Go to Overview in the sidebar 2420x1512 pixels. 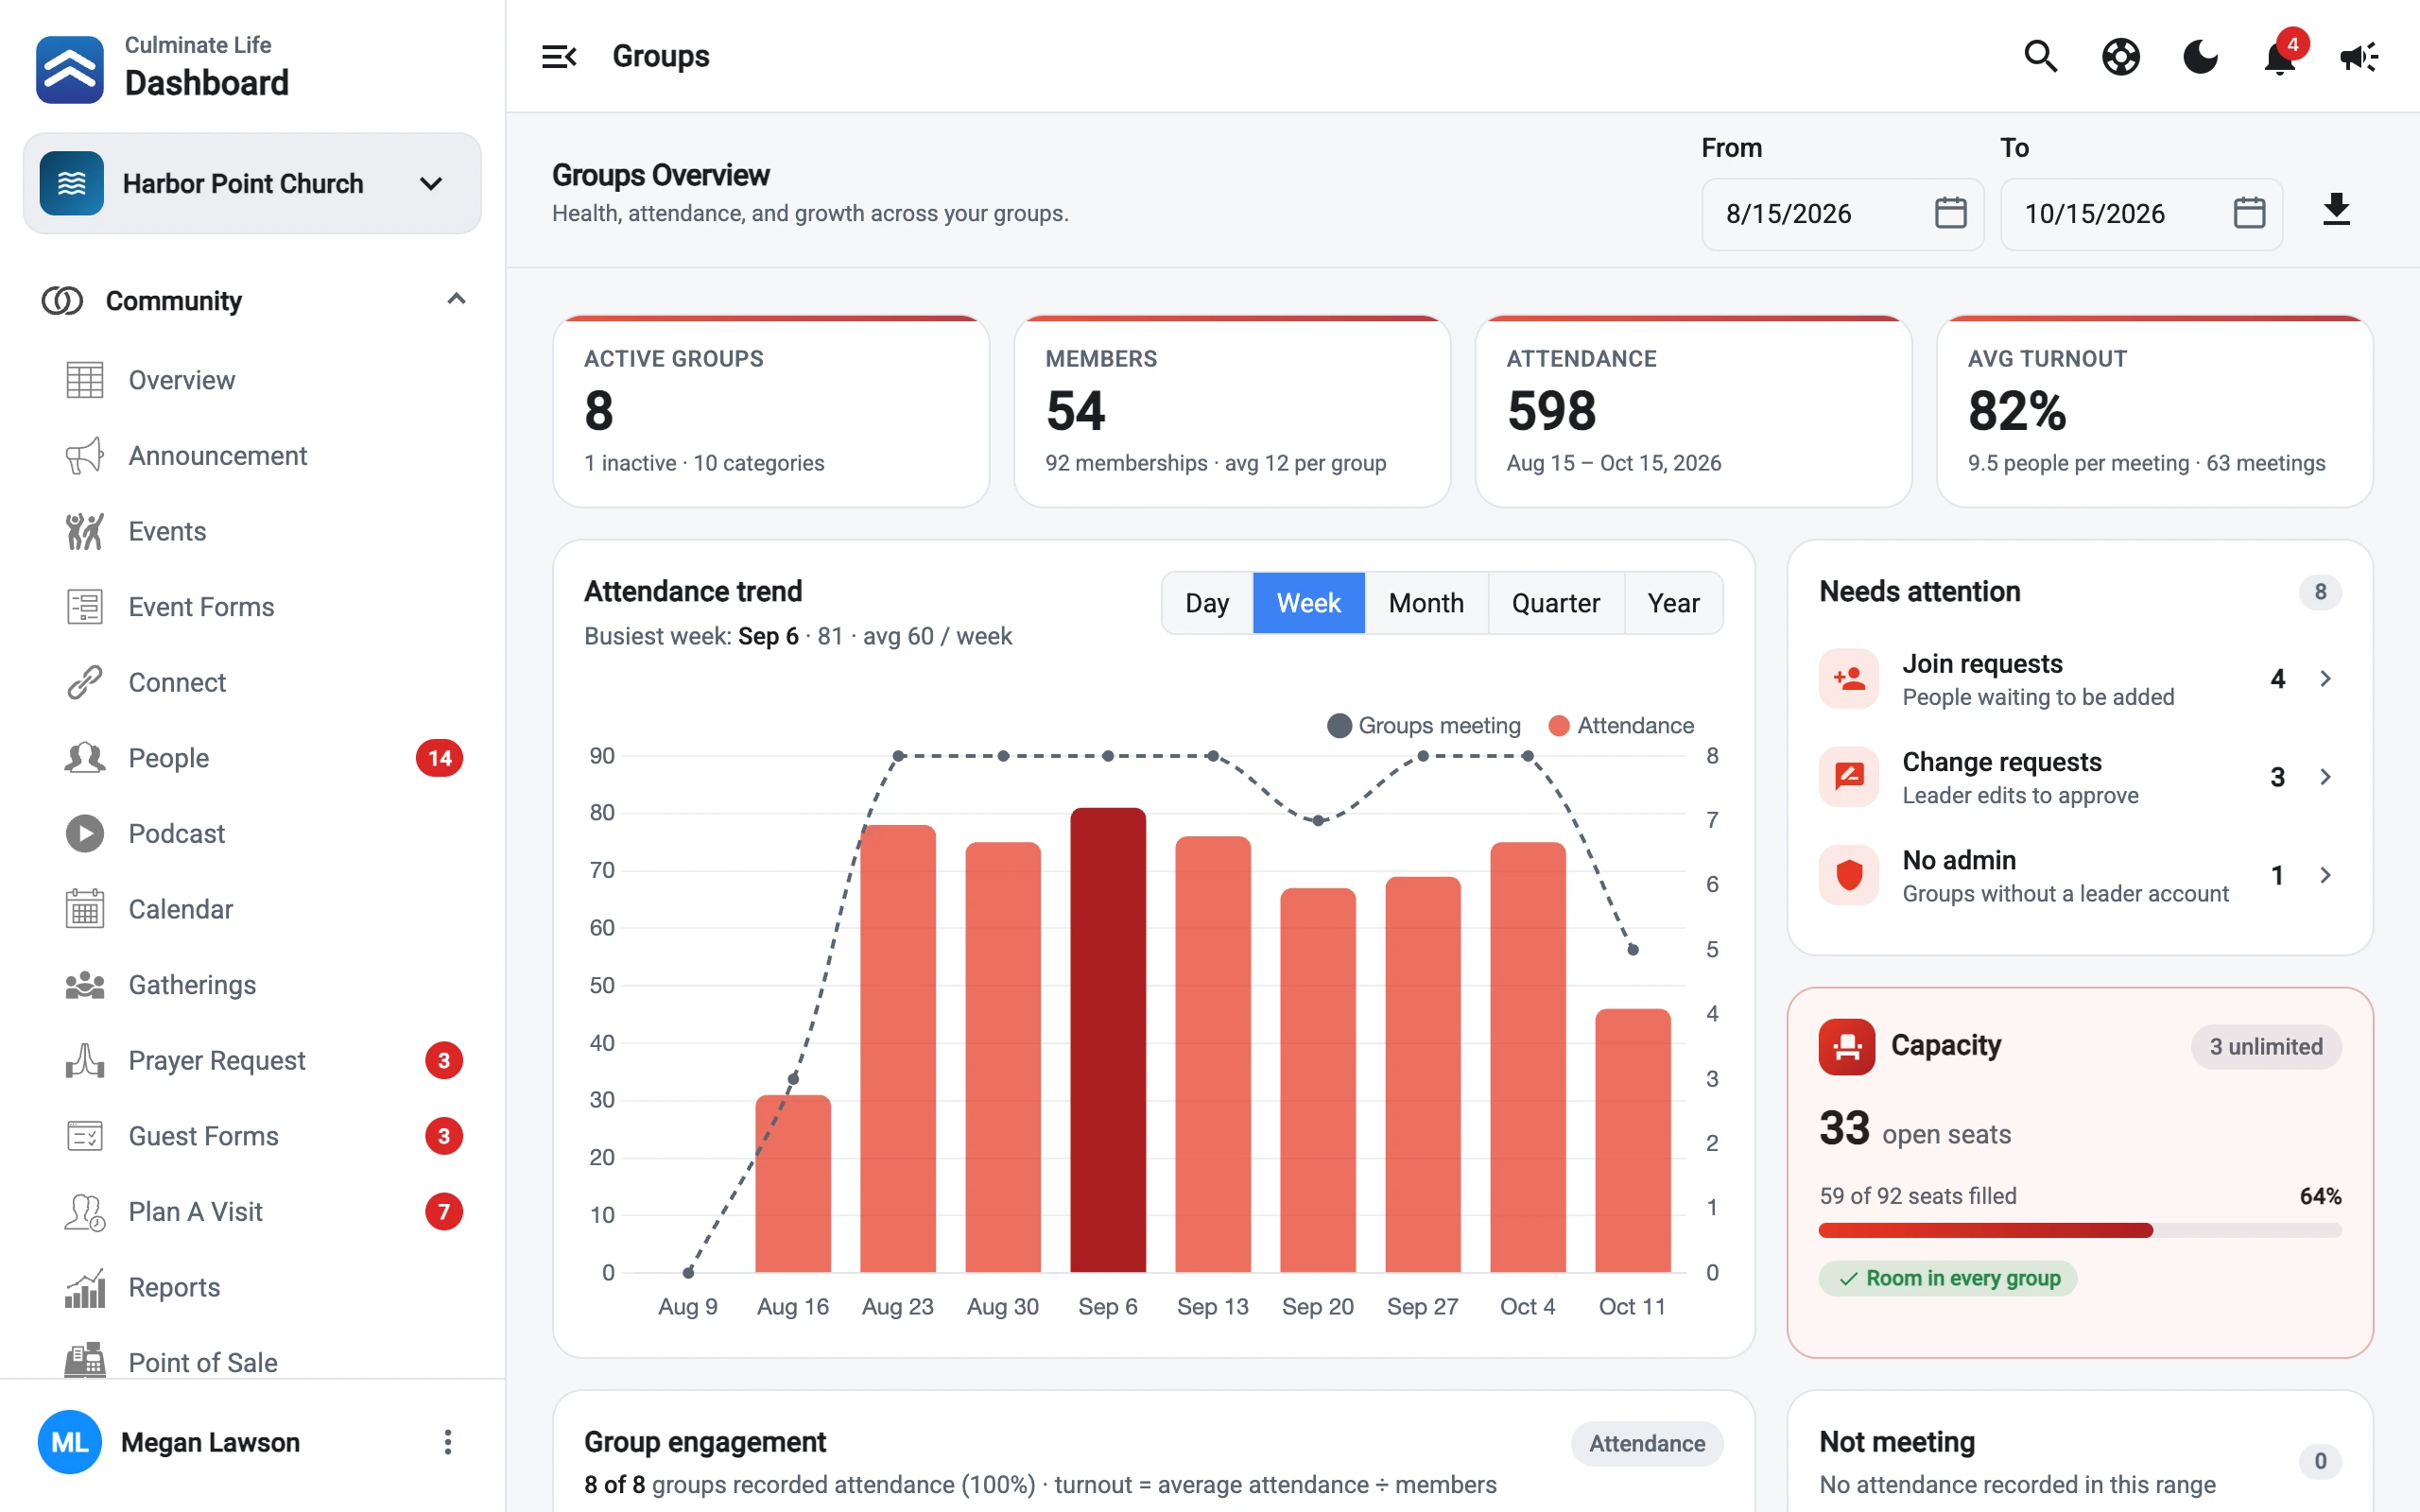click(x=252, y=380)
